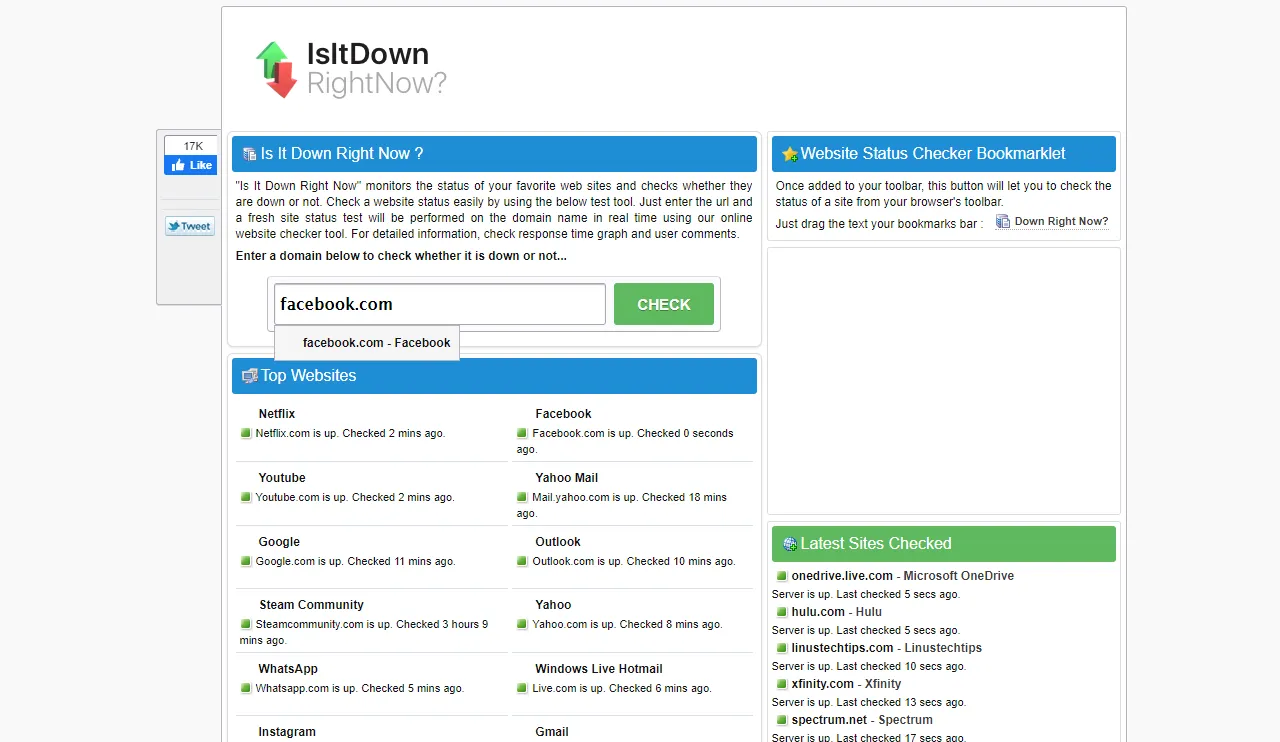This screenshot has width=1280, height=742.
Task: Click the green status icon beside Live.com
Action: pyautogui.click(x=522, y=688)
